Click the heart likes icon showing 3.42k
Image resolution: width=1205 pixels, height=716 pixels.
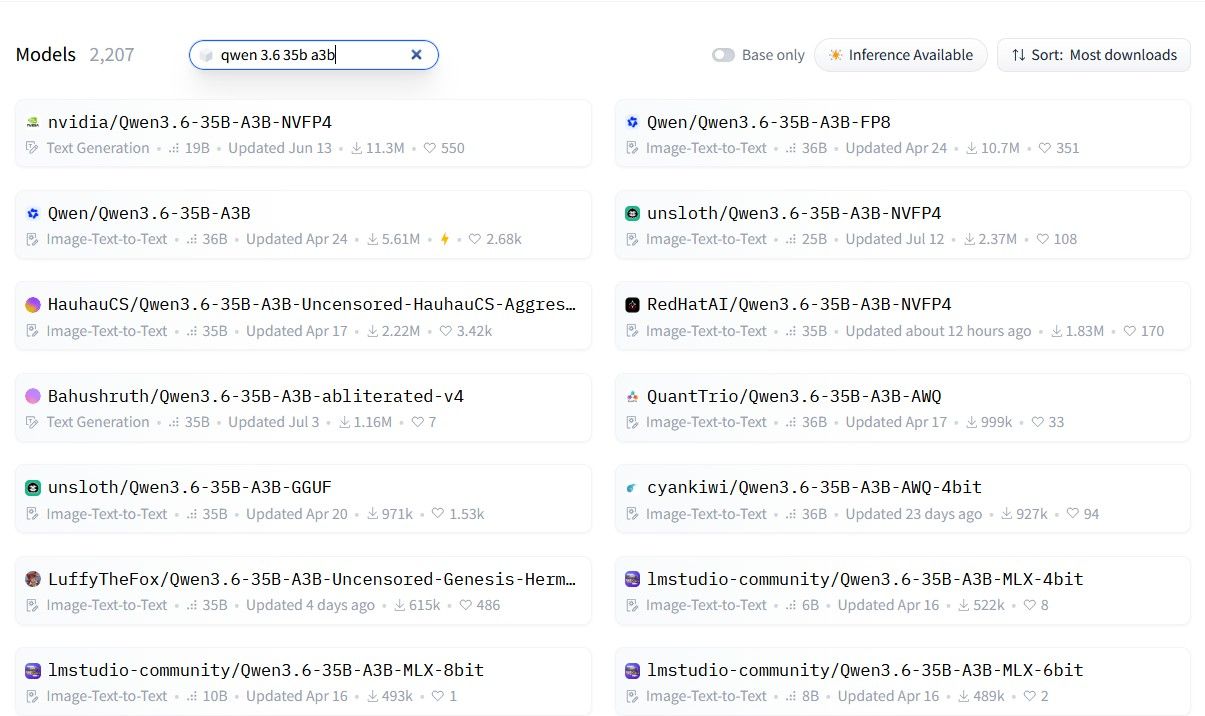click(446, 331)
